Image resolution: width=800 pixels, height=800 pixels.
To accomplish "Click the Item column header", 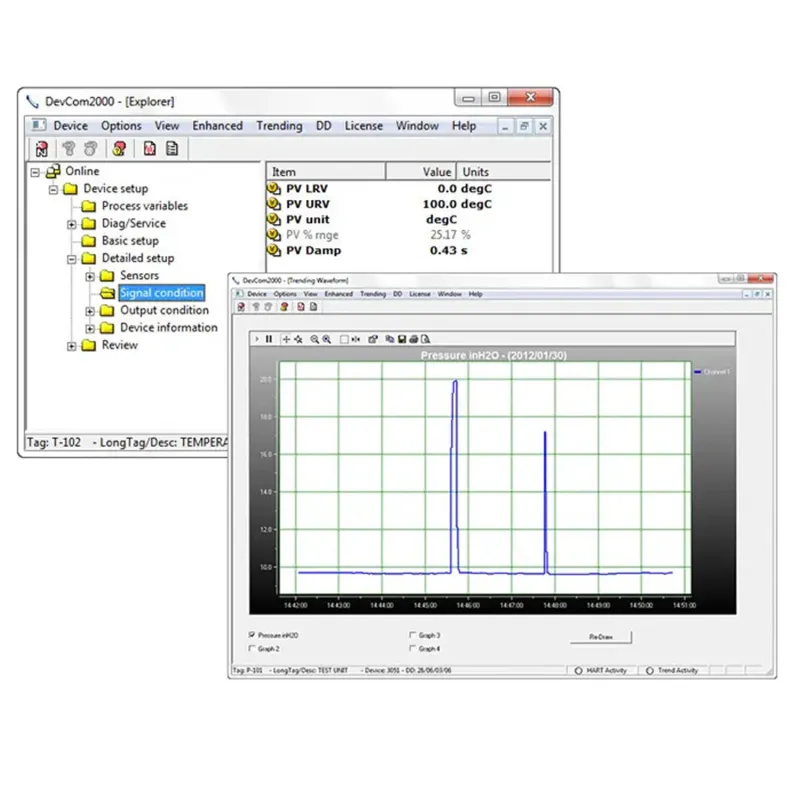I will point(326,172).
